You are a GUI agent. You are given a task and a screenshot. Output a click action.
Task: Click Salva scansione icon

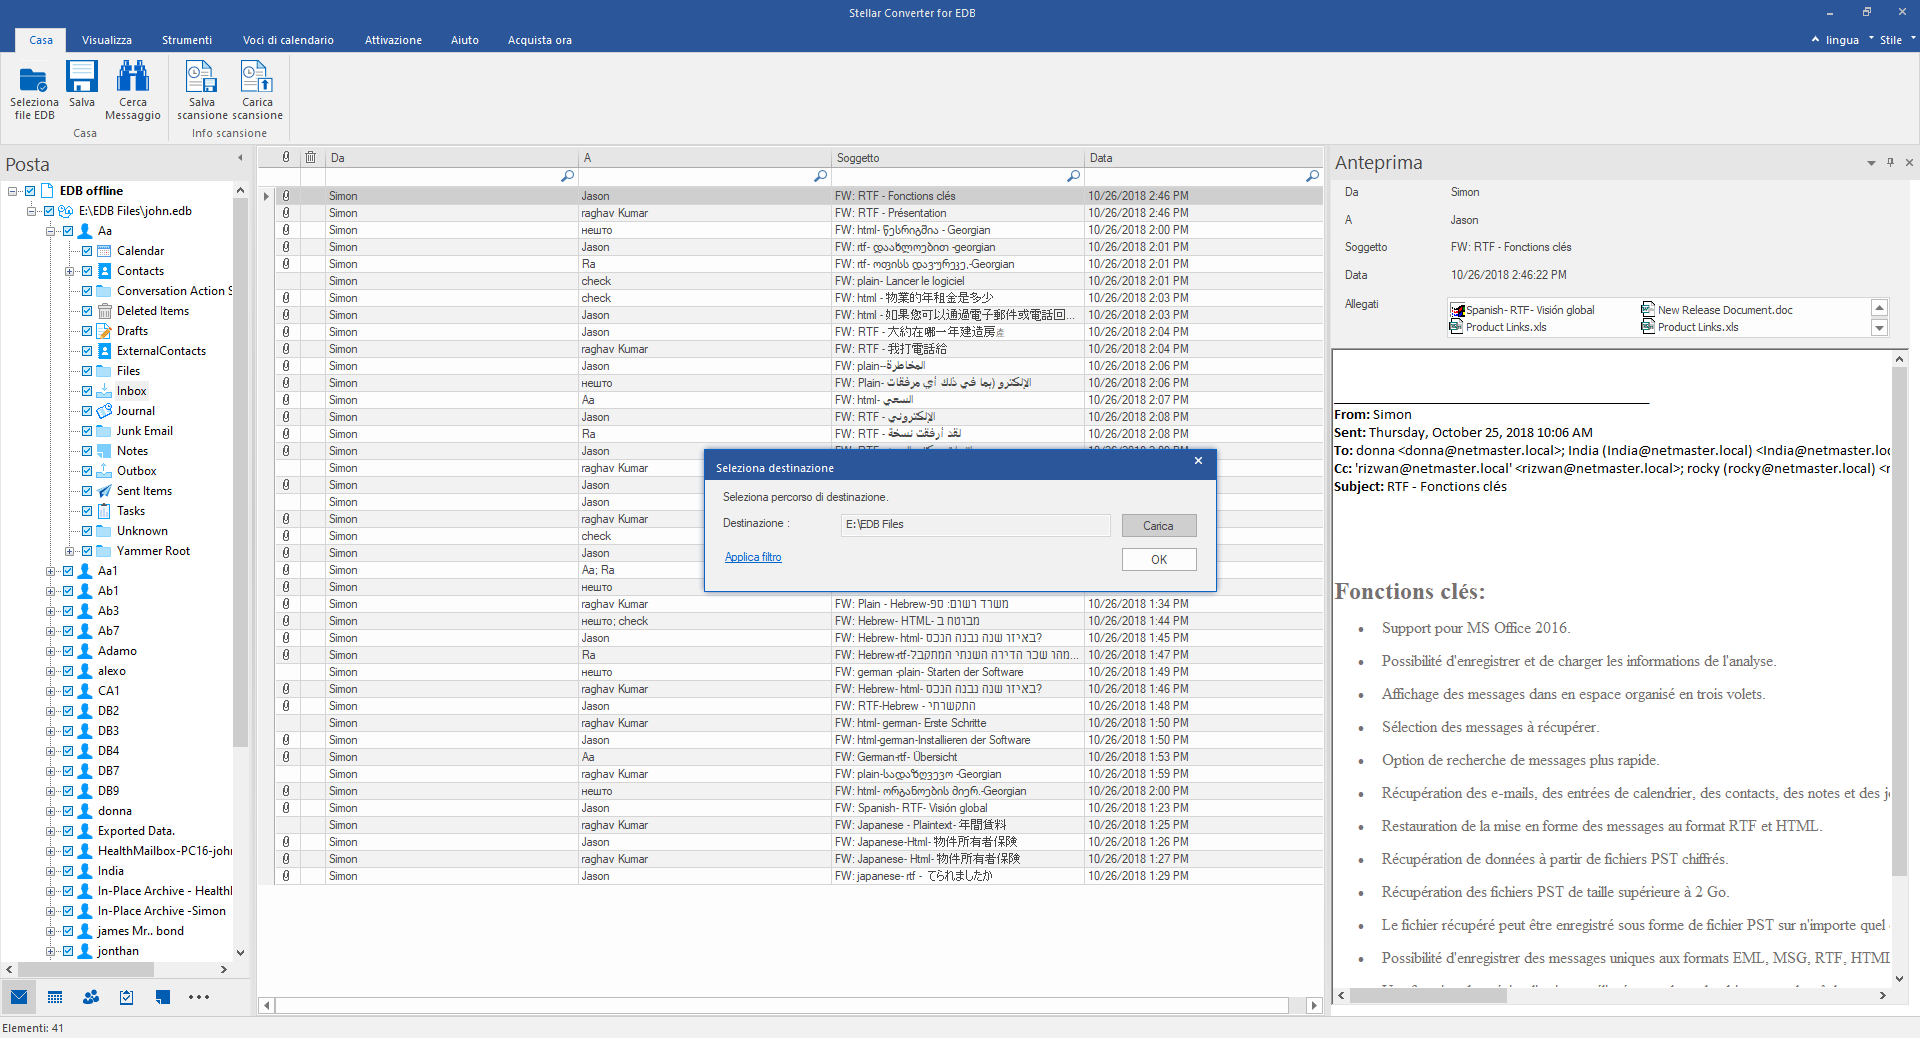(x=202, y=78)
